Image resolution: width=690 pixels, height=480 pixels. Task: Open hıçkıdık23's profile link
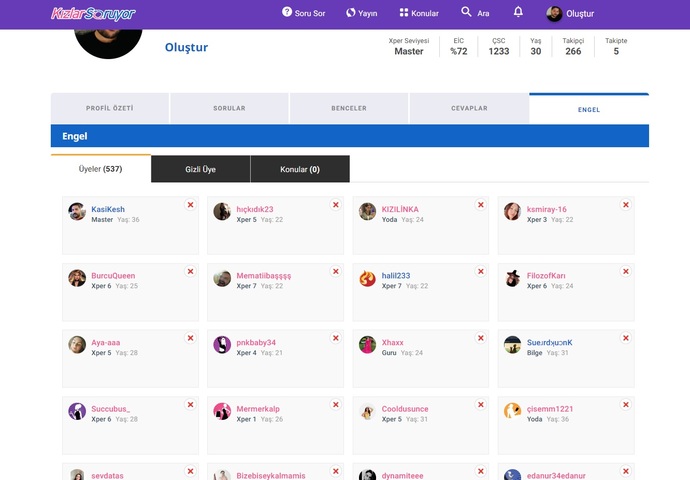pos(255,209)
